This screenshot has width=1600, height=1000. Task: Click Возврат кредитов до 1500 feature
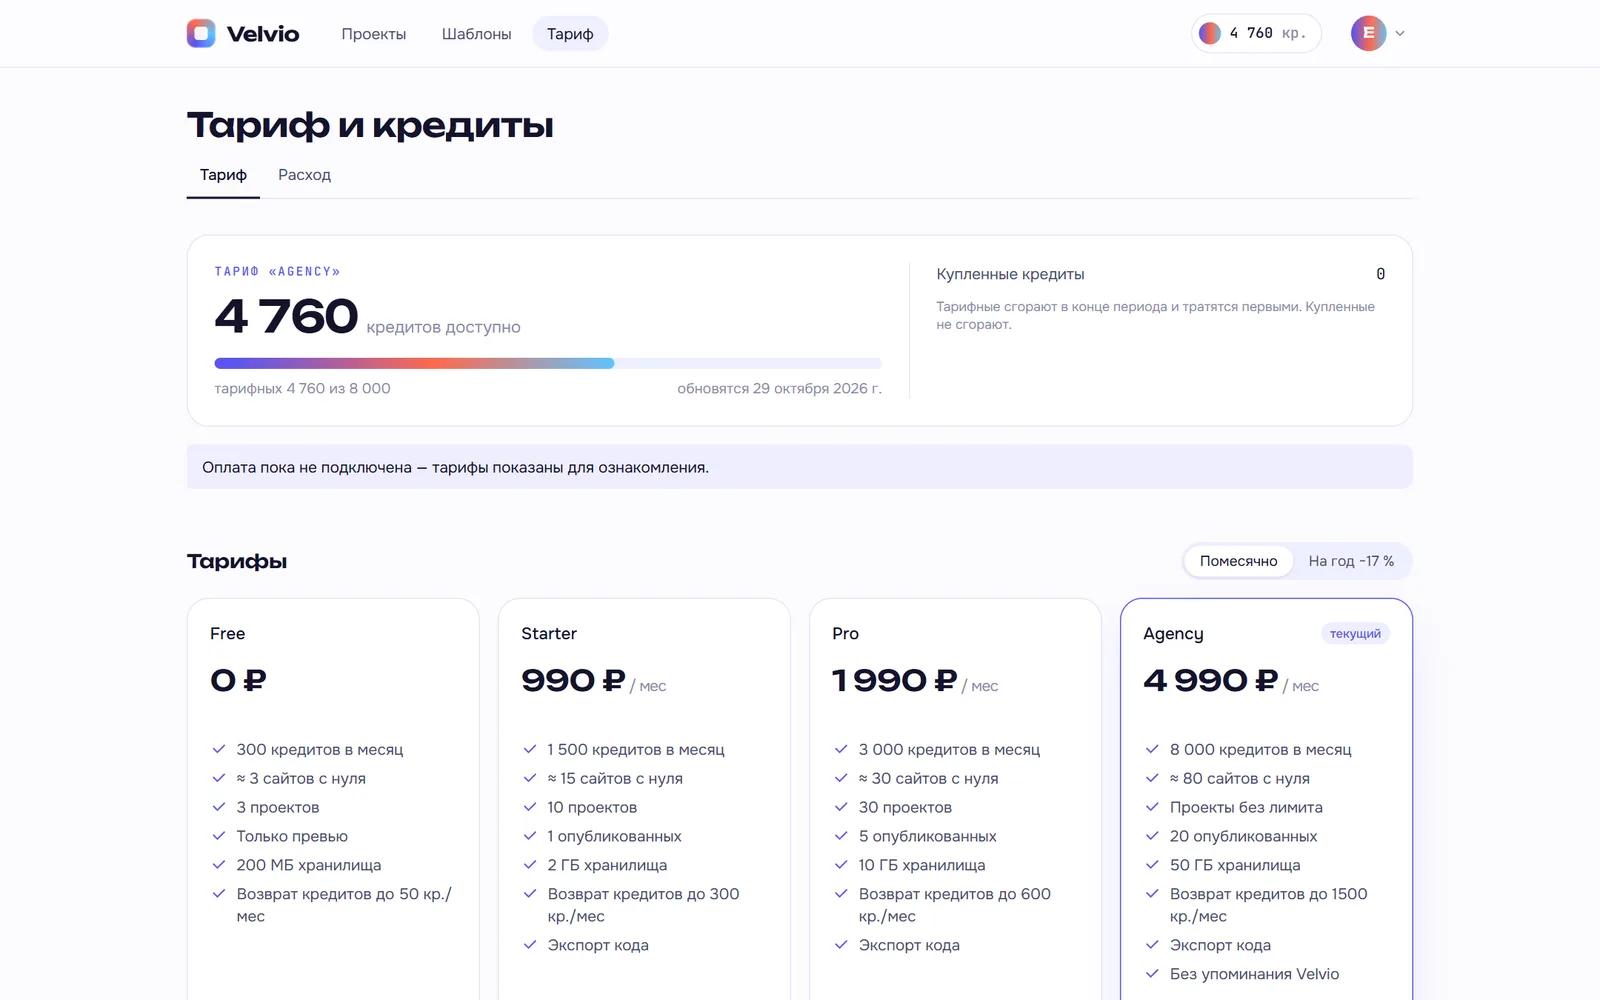[1268, 905]
